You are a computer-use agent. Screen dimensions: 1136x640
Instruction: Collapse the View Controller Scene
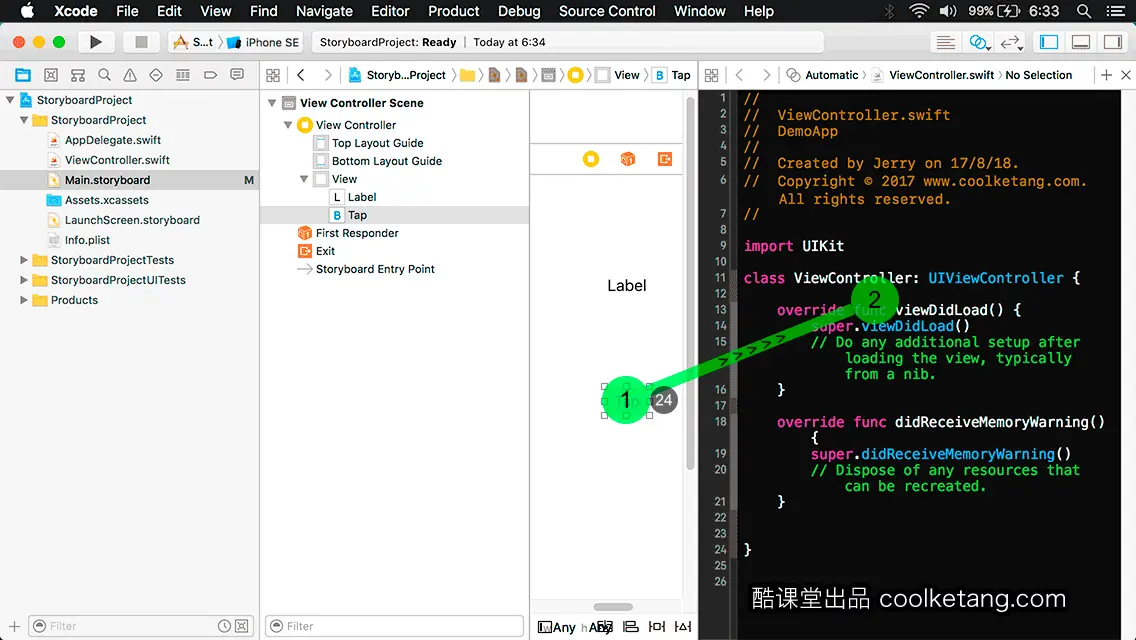pyautogui.click(x=272, y=103)
